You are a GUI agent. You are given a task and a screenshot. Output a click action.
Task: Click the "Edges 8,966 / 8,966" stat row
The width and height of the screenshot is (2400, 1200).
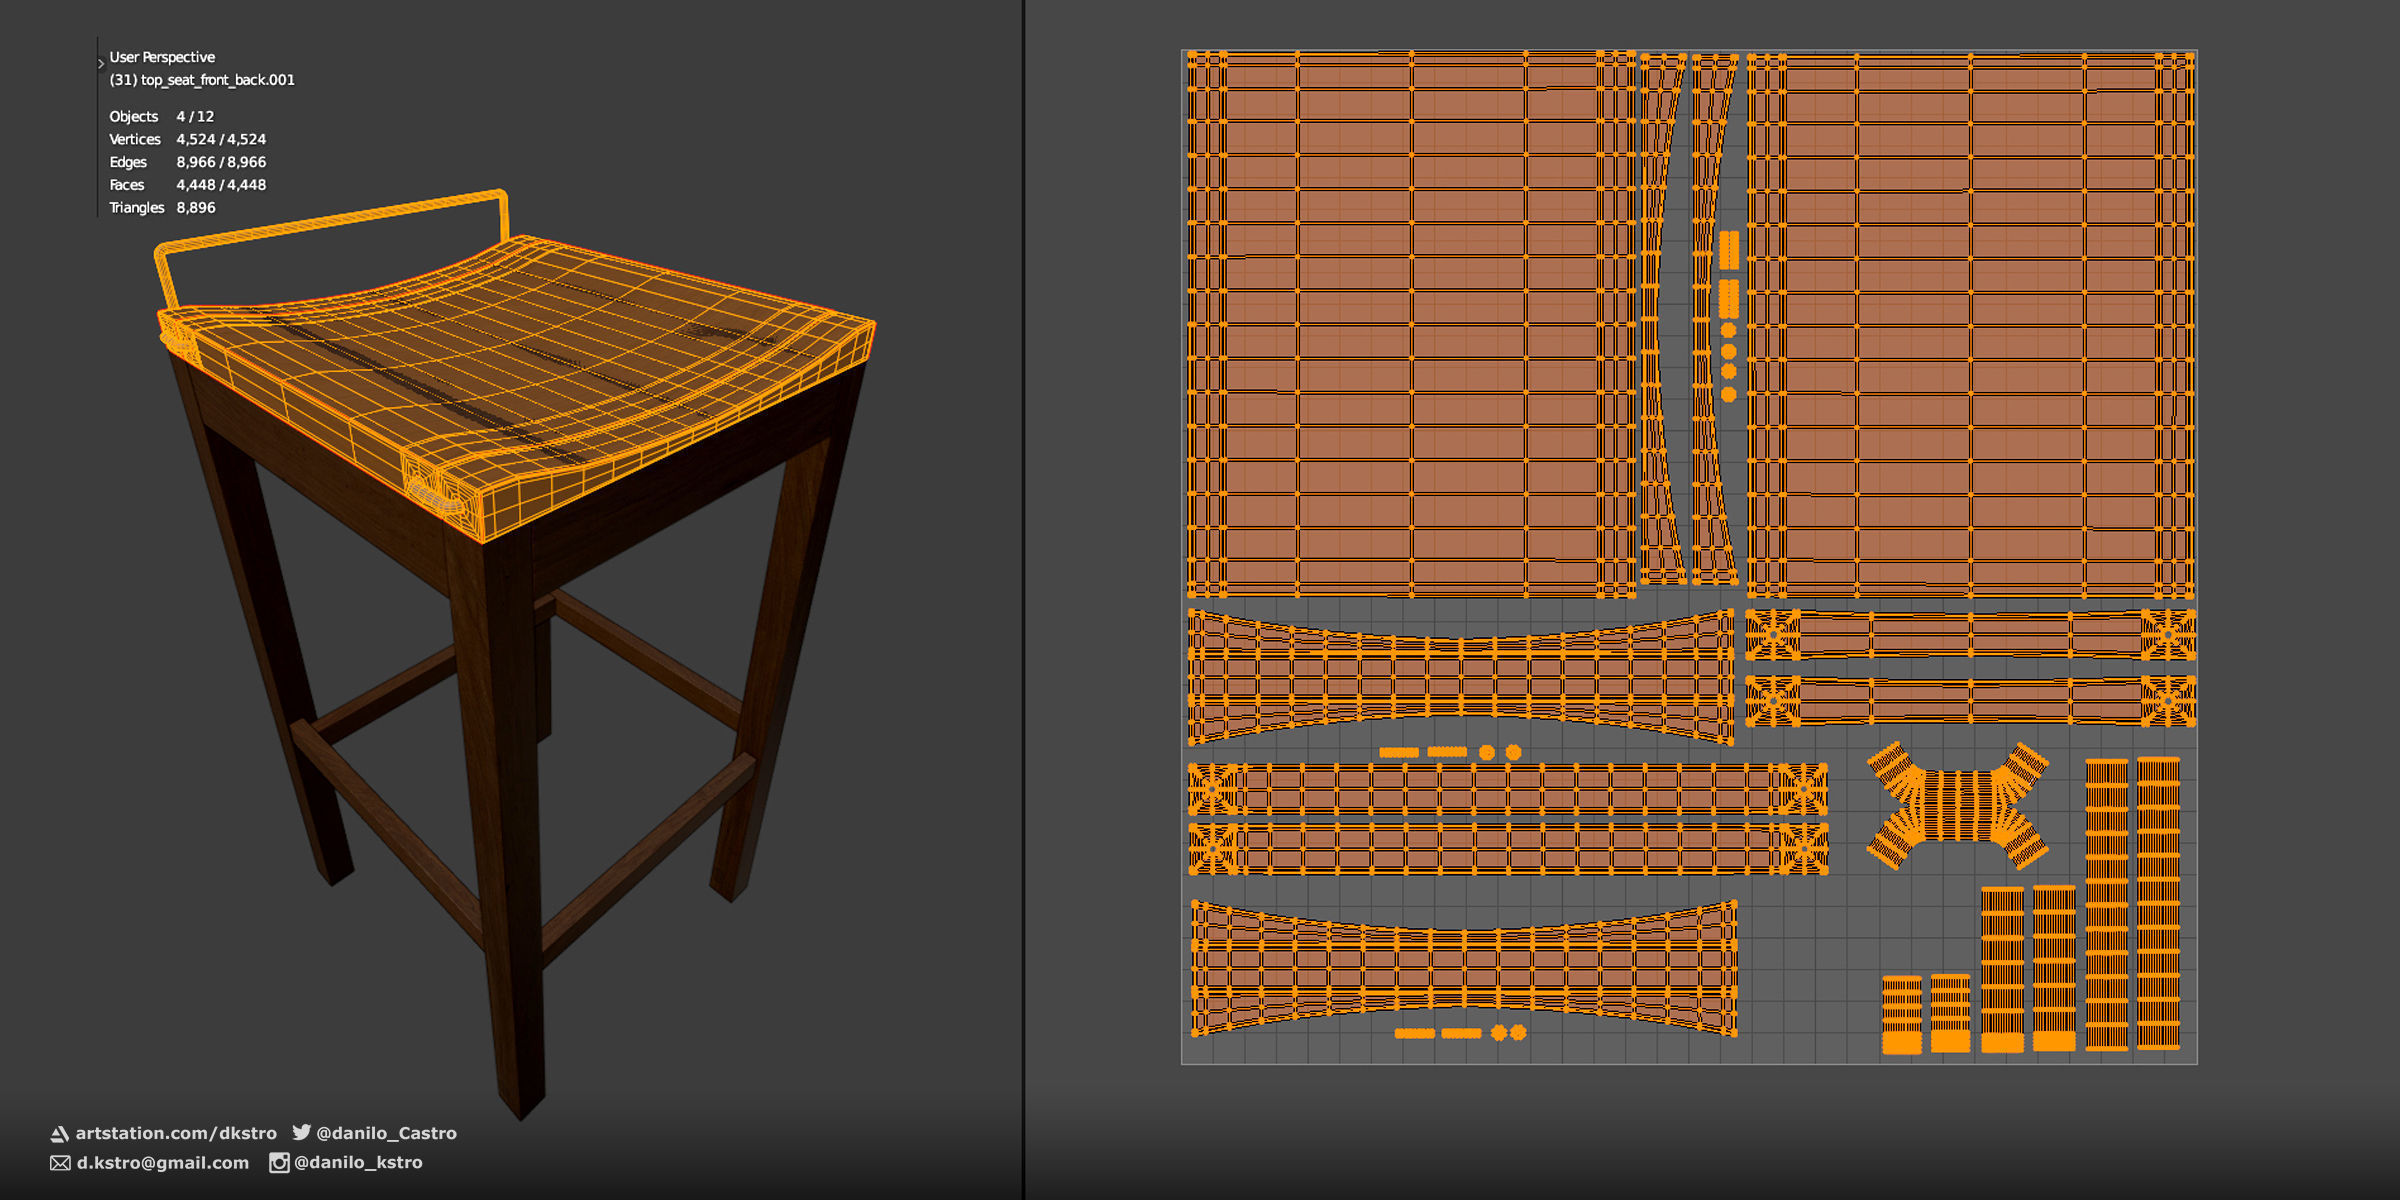tap(187, 162)
